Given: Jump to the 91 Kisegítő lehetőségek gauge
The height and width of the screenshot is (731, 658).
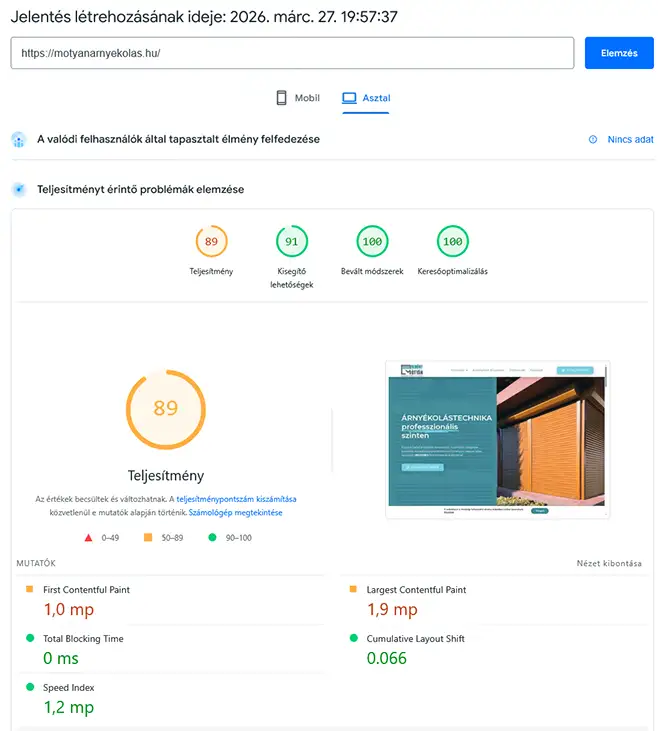Looking at the screenshot, I should click(x=291, y=241).
